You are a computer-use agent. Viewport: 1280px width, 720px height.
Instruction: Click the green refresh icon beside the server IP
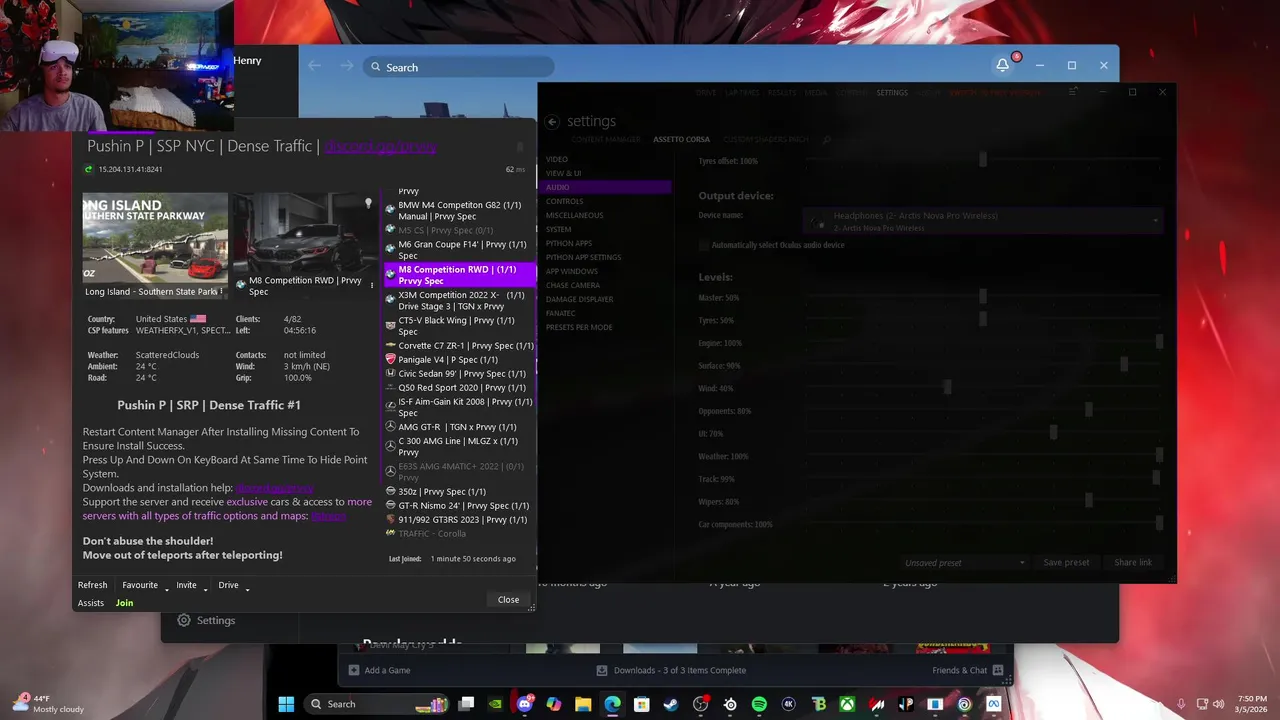point(89,169)
